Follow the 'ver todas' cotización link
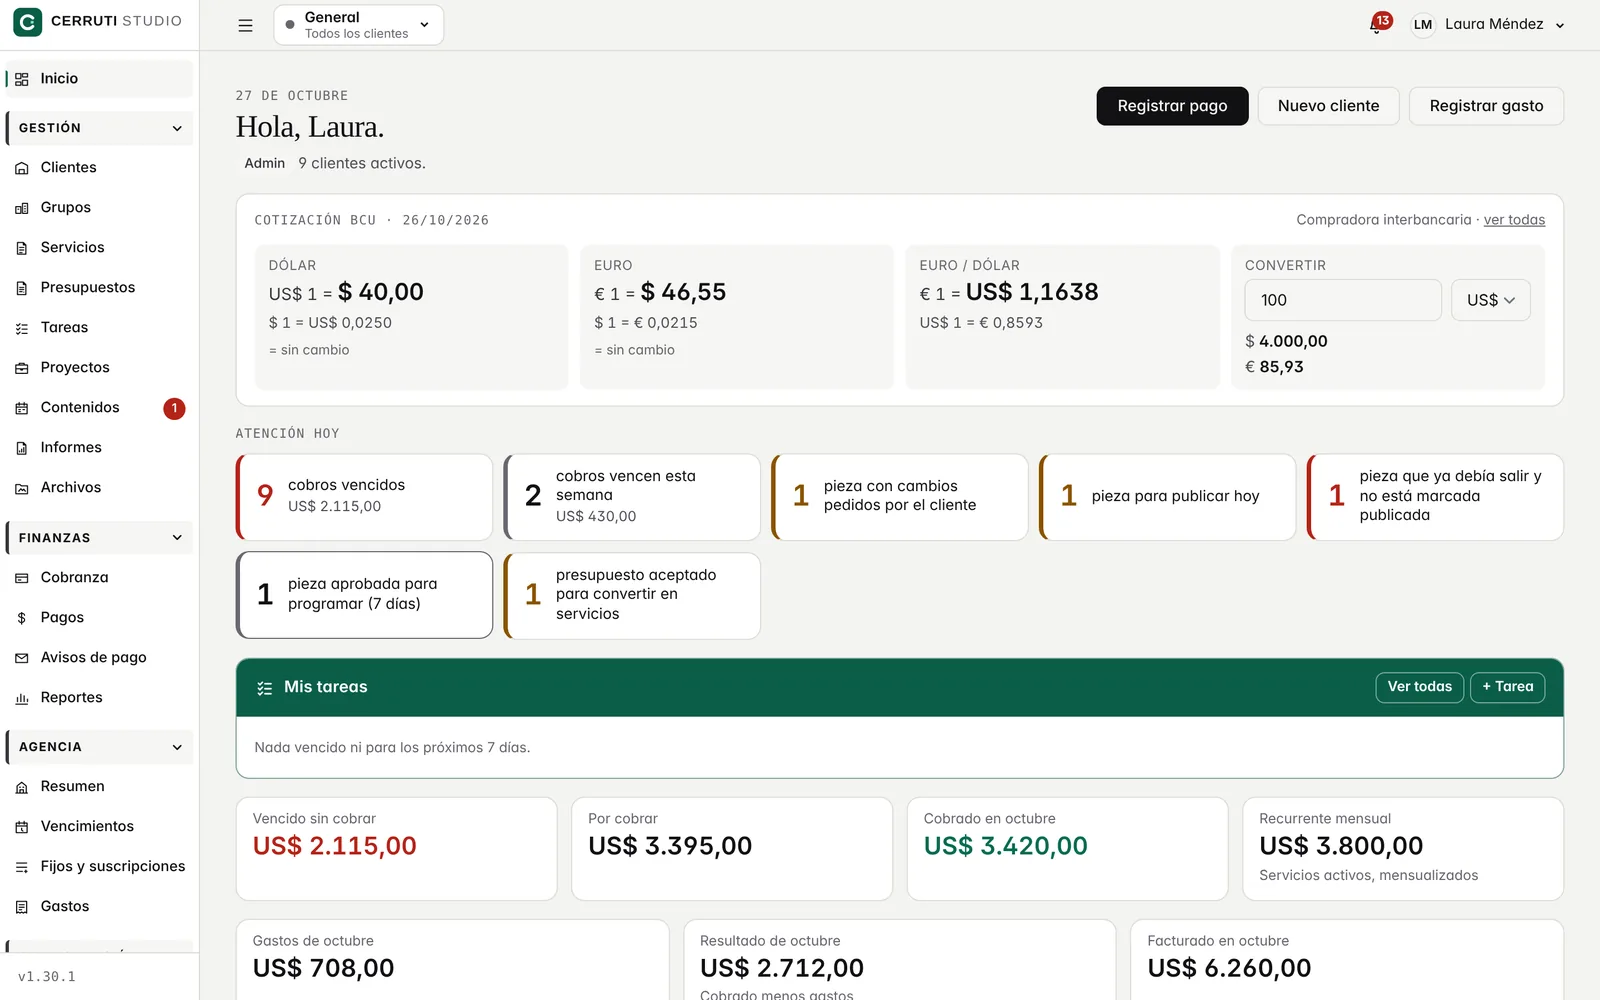 coord(1514,220)
